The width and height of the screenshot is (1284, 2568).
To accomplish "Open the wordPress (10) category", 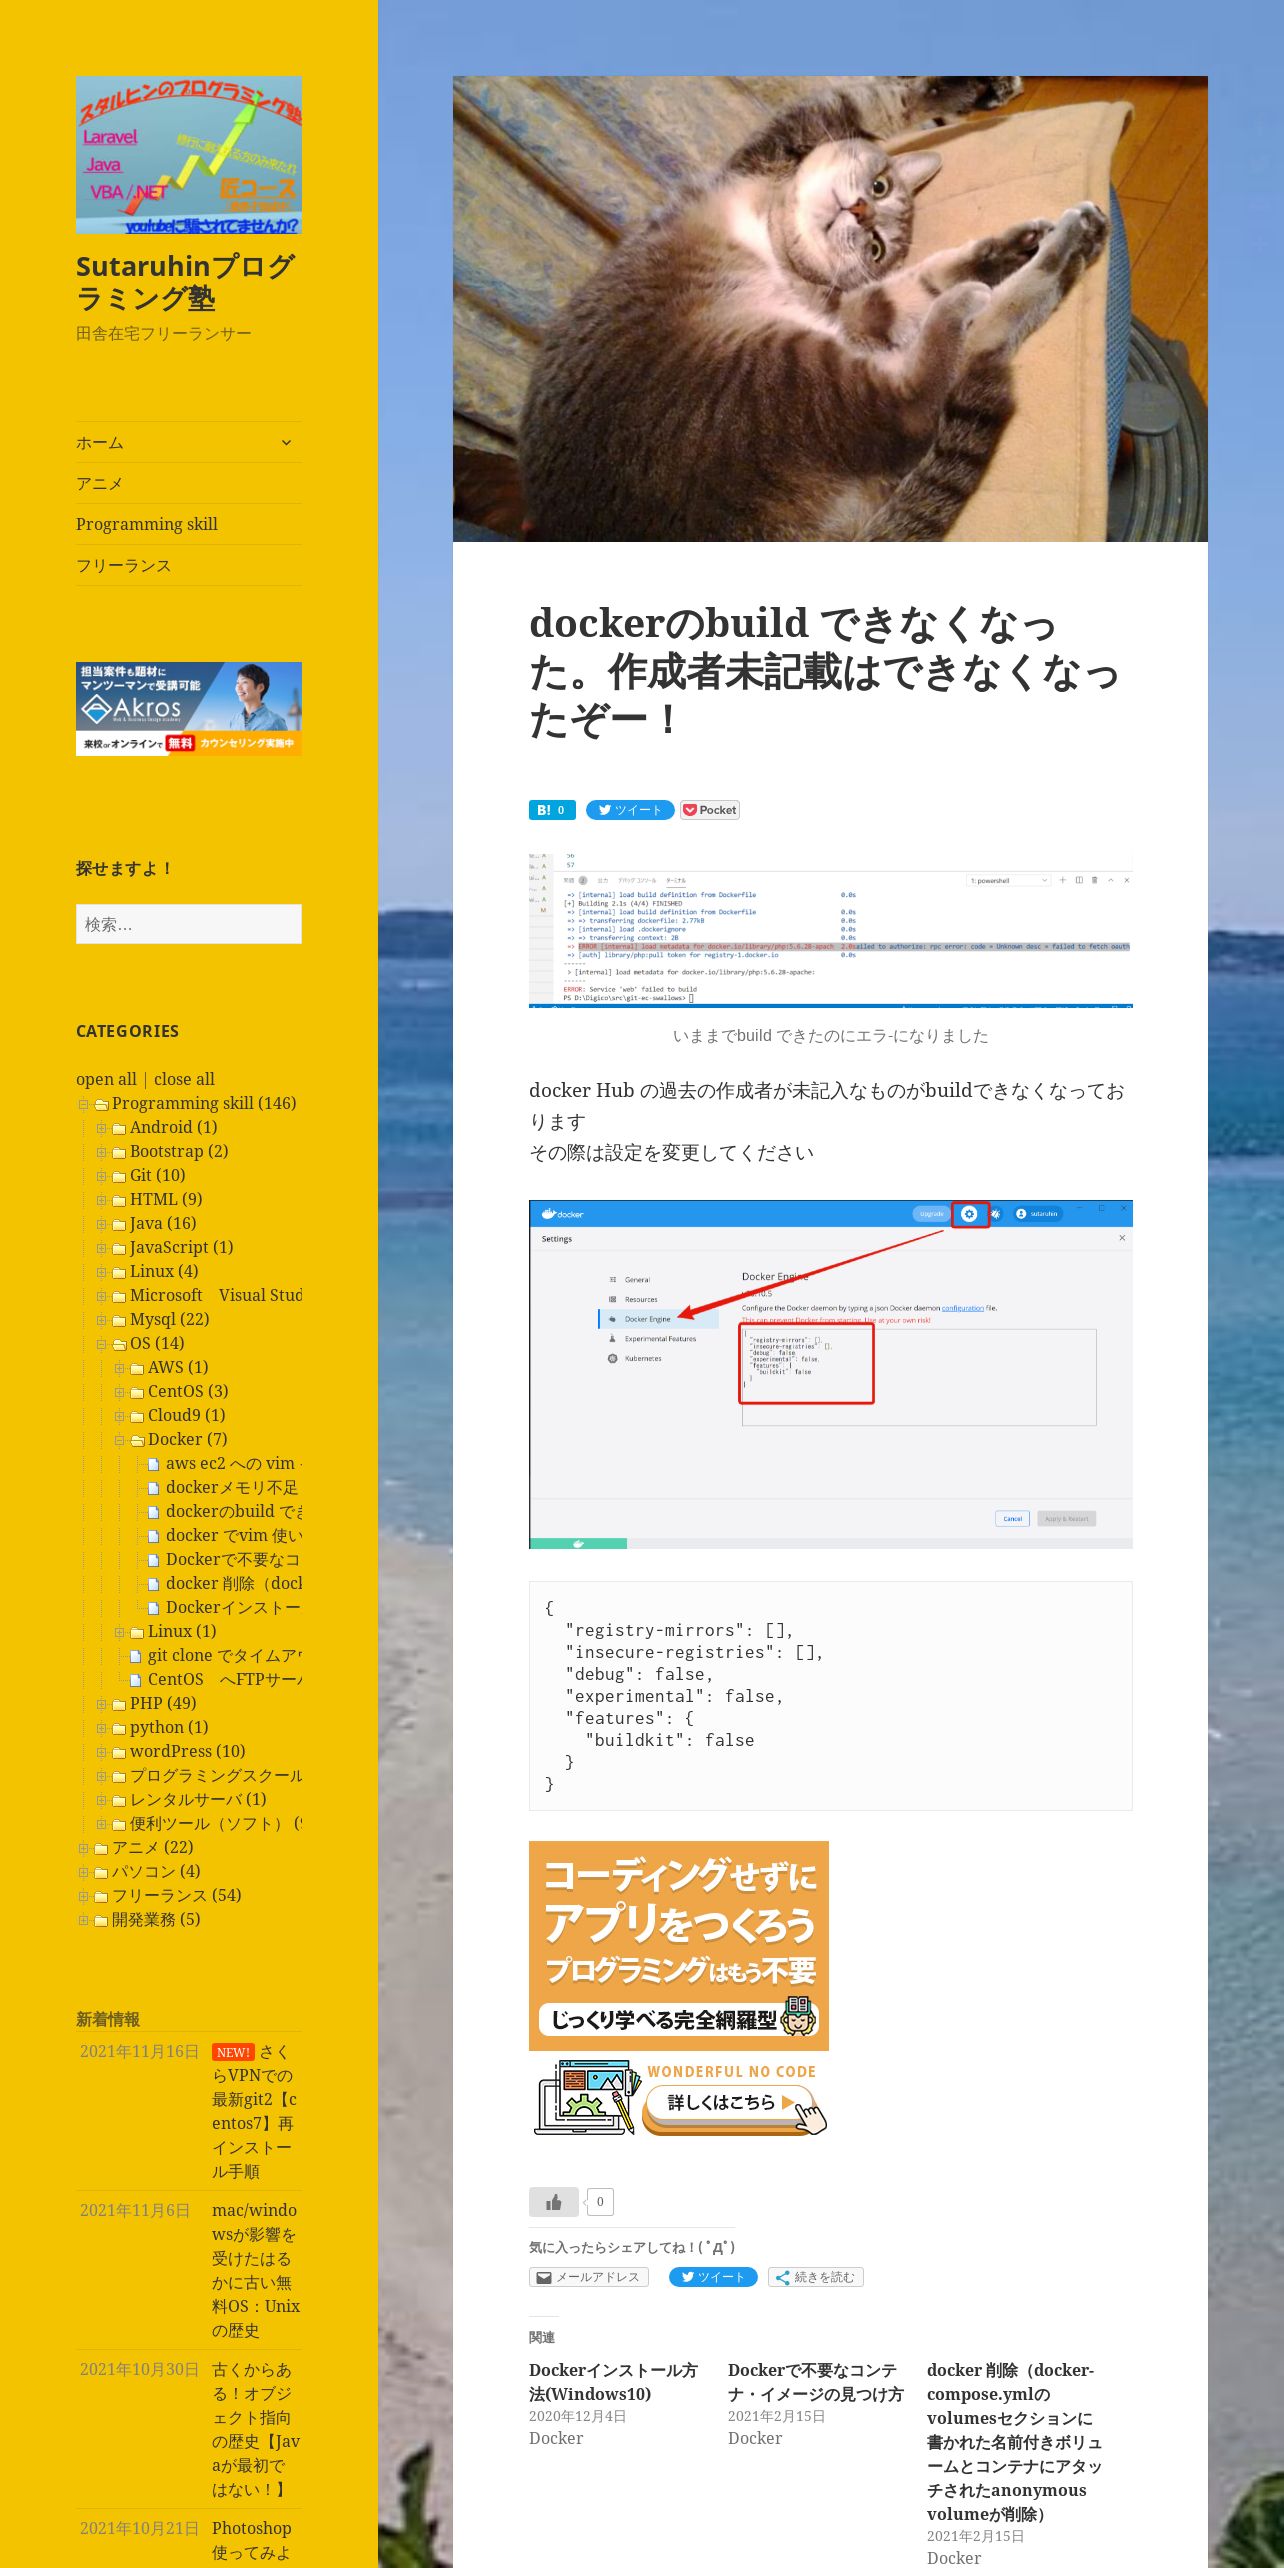I will tap(187, 1751).
